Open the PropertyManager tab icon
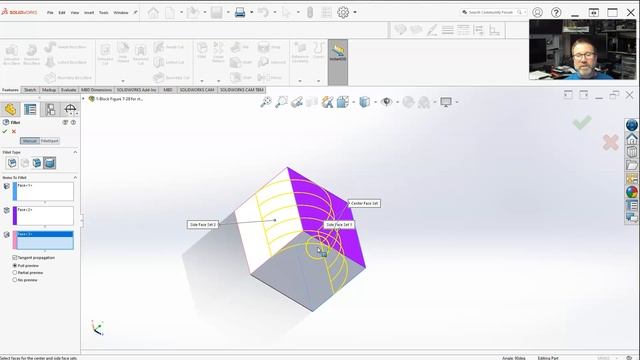The image size is (640, 360). click(30, 109)
